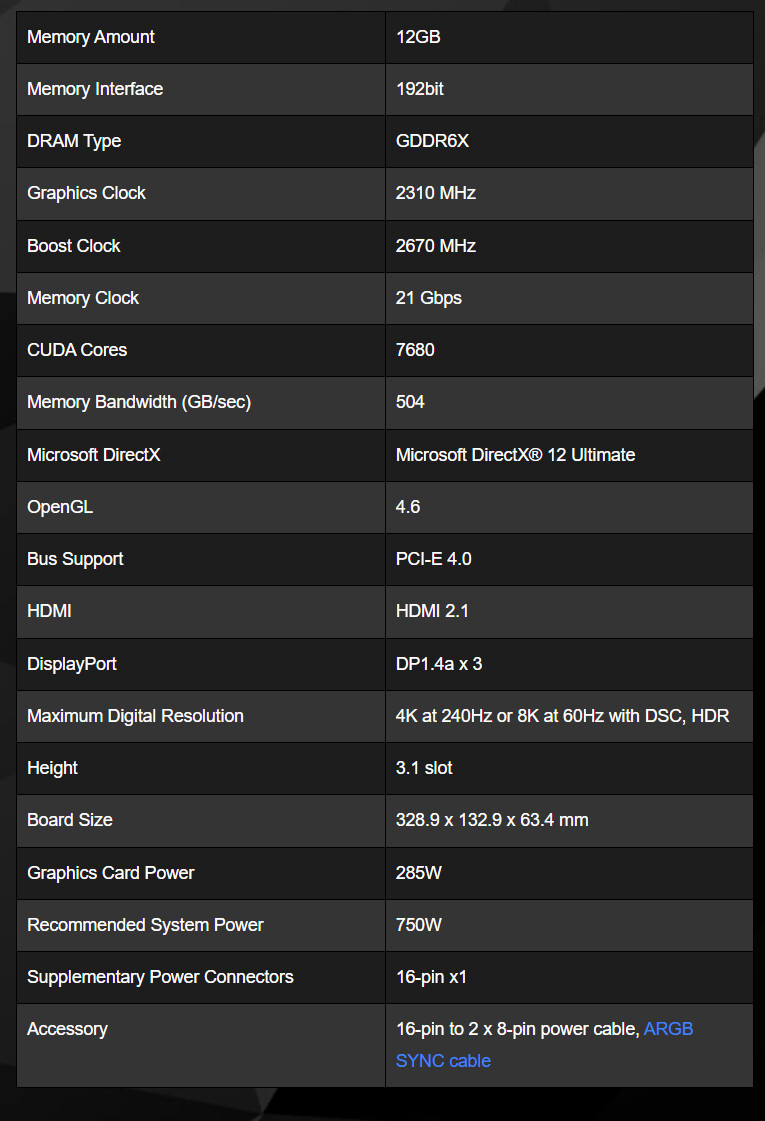Click the 285W Graphics Card Power value
The width and height of the screenshot is (765, 1121).
coord(419,873)
